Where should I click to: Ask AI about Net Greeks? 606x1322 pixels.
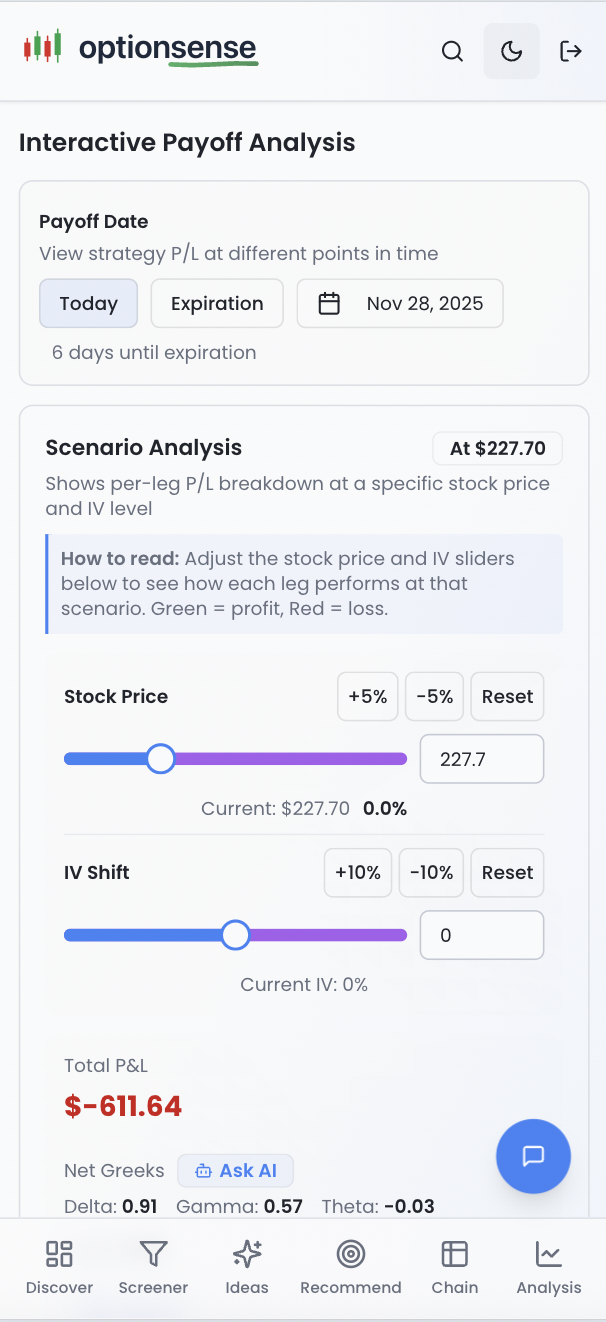[235, 1171]
